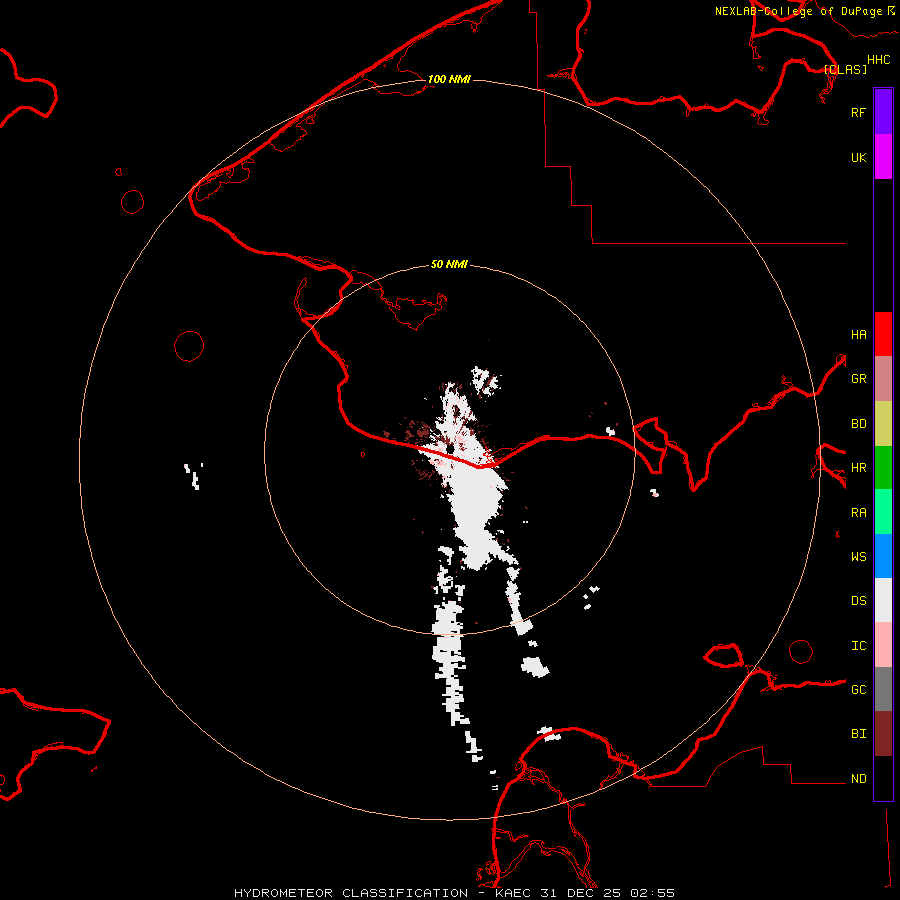Click the "GR" legend label

coord(858,379)
